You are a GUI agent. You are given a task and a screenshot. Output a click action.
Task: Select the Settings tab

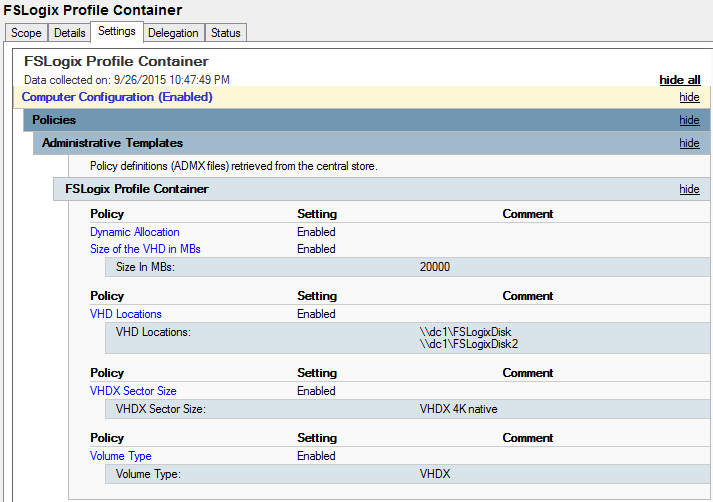pyautogui.click(x=117, y=31)
